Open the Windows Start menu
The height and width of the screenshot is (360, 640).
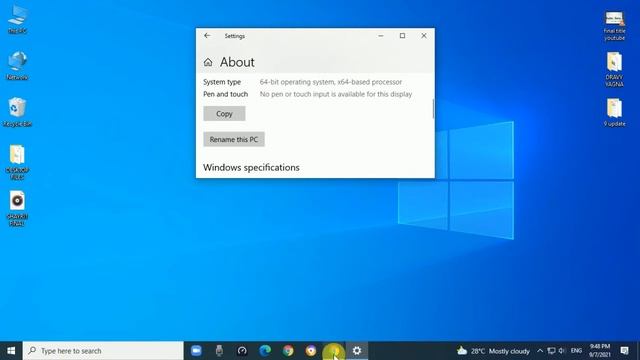(11, 351)
